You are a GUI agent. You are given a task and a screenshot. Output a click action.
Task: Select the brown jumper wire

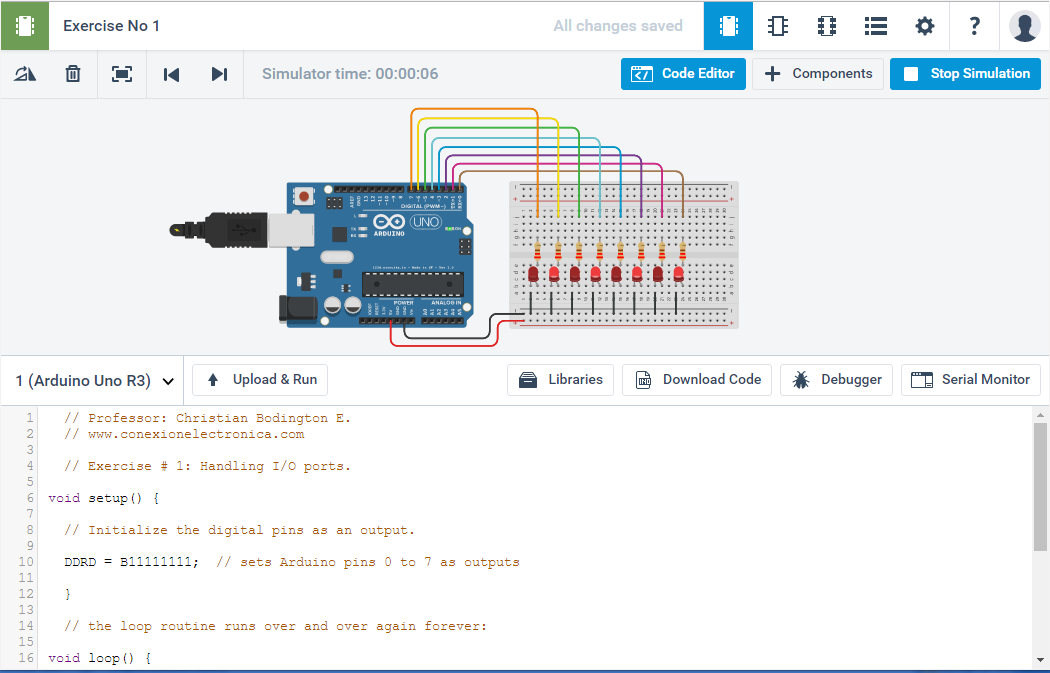point(571,171)
